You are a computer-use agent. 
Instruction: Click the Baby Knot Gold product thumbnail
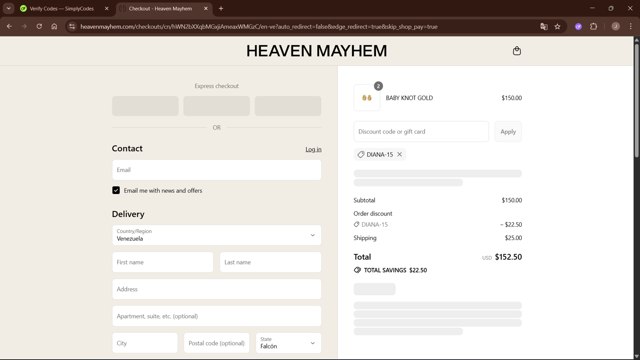[367, 98]
